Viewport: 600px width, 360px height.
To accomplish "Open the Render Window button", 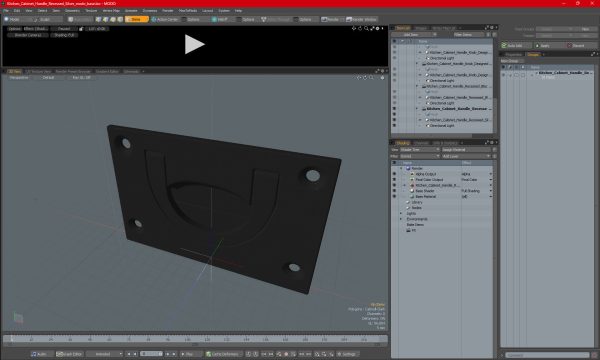I will (362, 19).
